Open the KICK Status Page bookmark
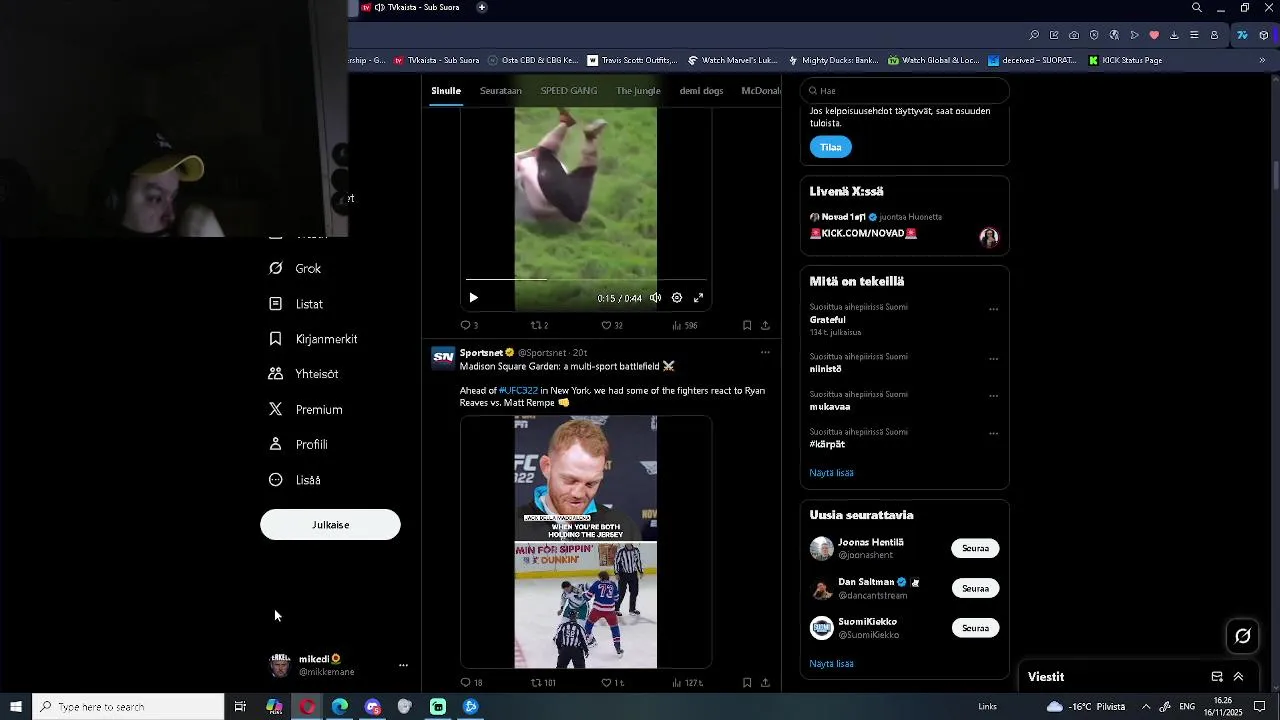This screenshot has height=720, width=1280. pos(1125,60)
